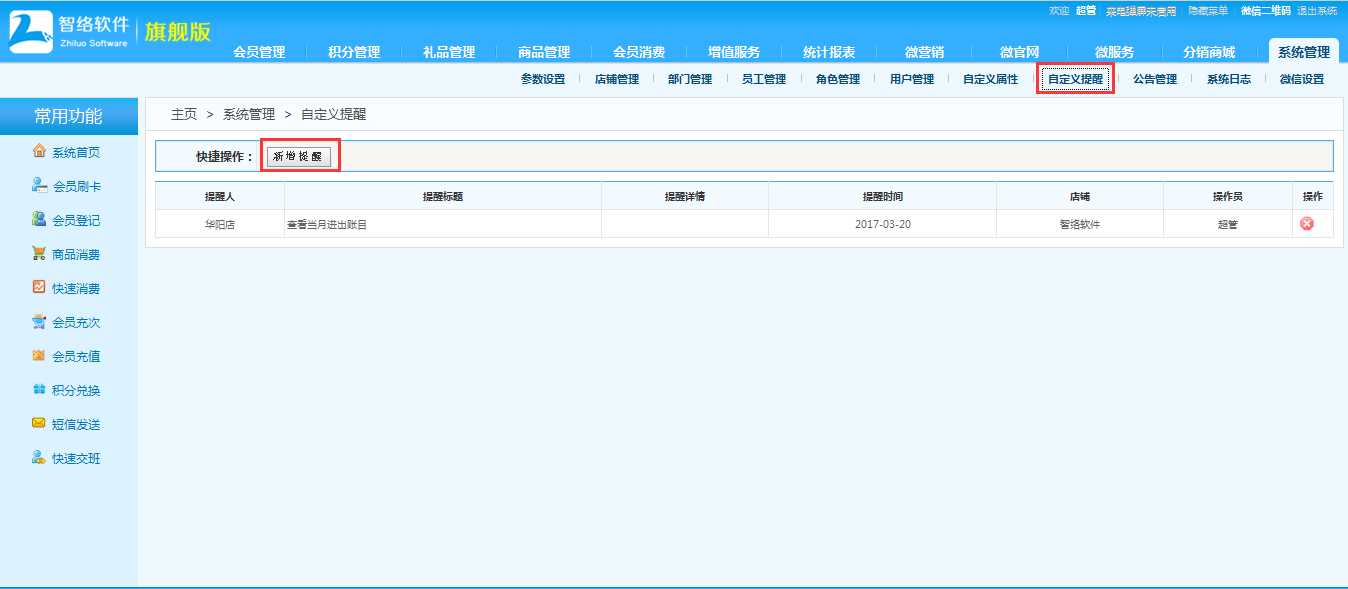The width and height of the screenshot is (1348, 589).
Task: Click the 新增提醒 button
Action: pos(300,156)
